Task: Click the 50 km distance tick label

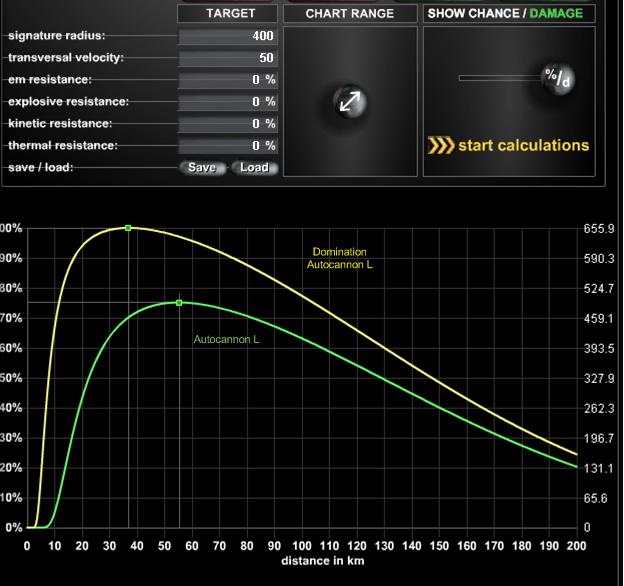Action: click(164, 545)
